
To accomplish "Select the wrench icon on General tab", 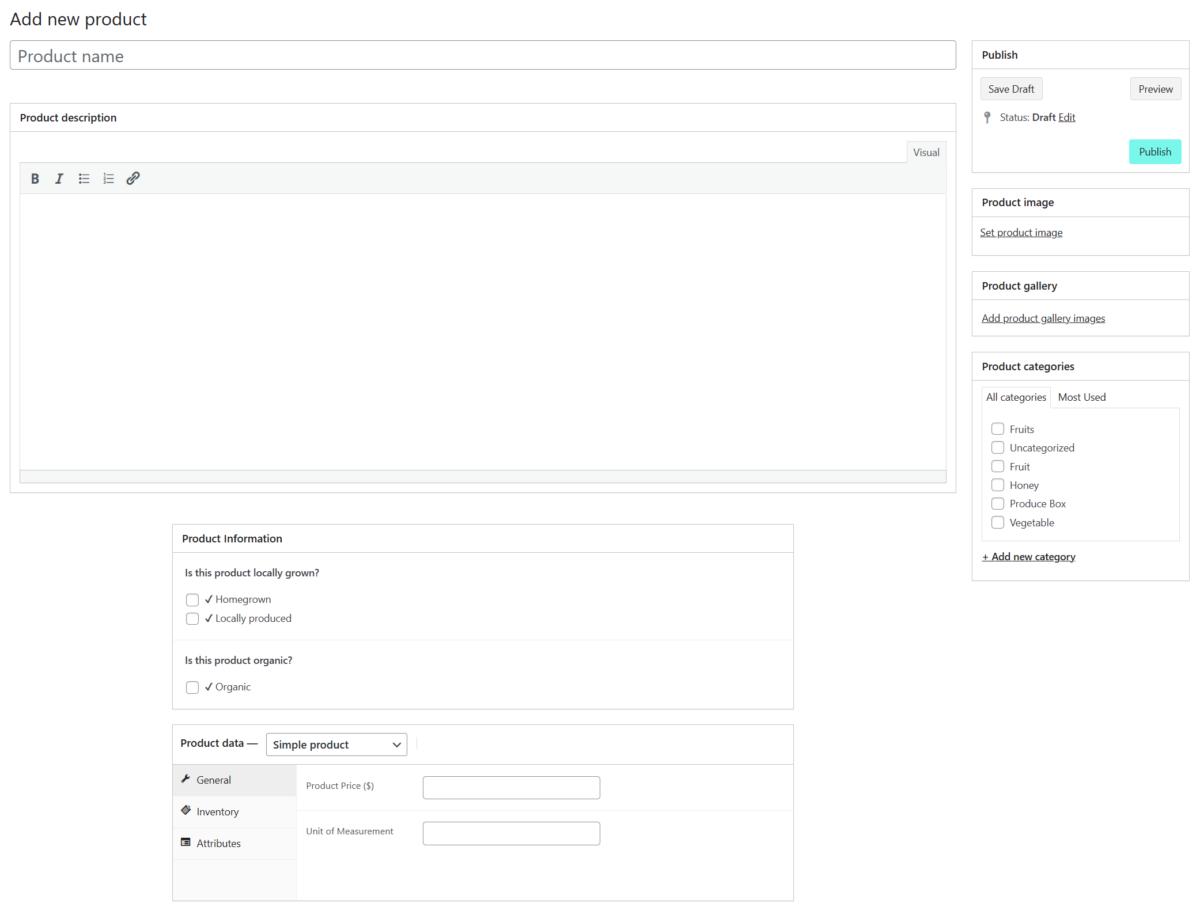I will tap(187, 779).
